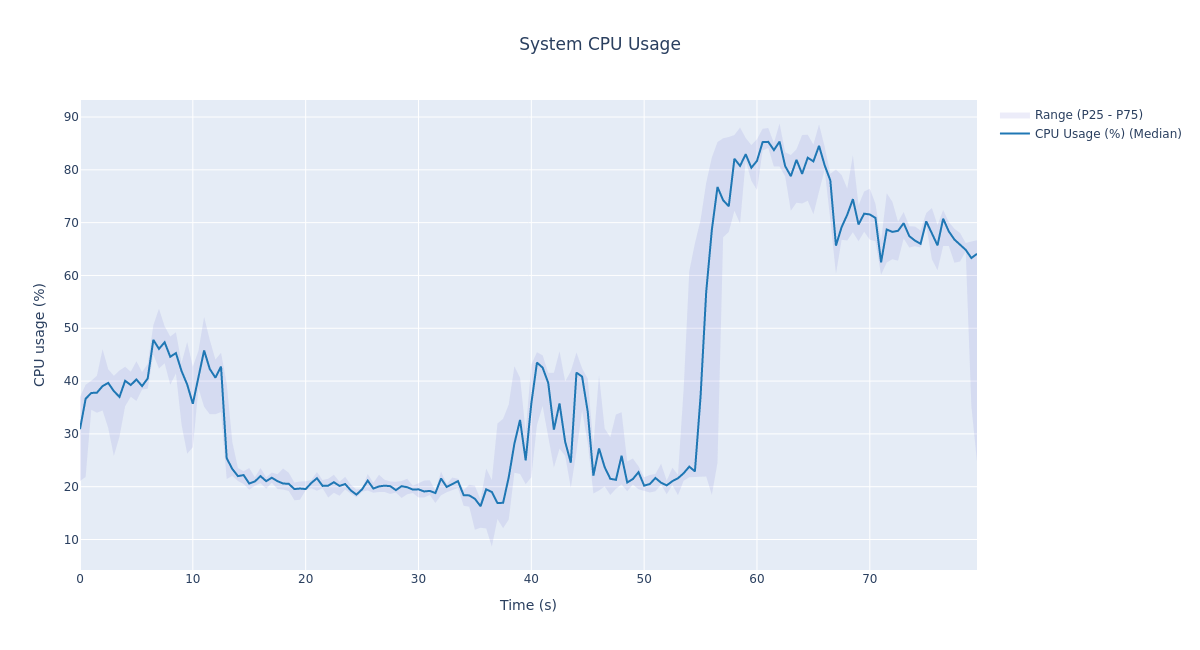Viewport: 1200px width, 650px height.
Task: Click the blue Median line legend swatch
Action: [1014, 134]
